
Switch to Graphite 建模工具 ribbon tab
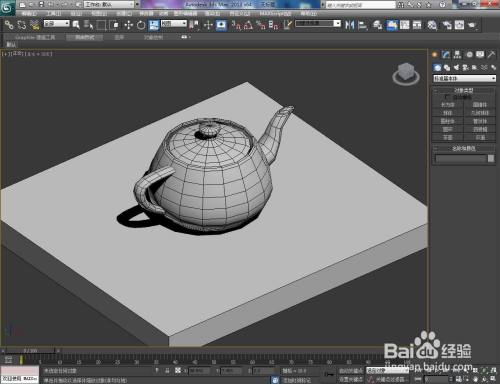(x=35, y=37)
